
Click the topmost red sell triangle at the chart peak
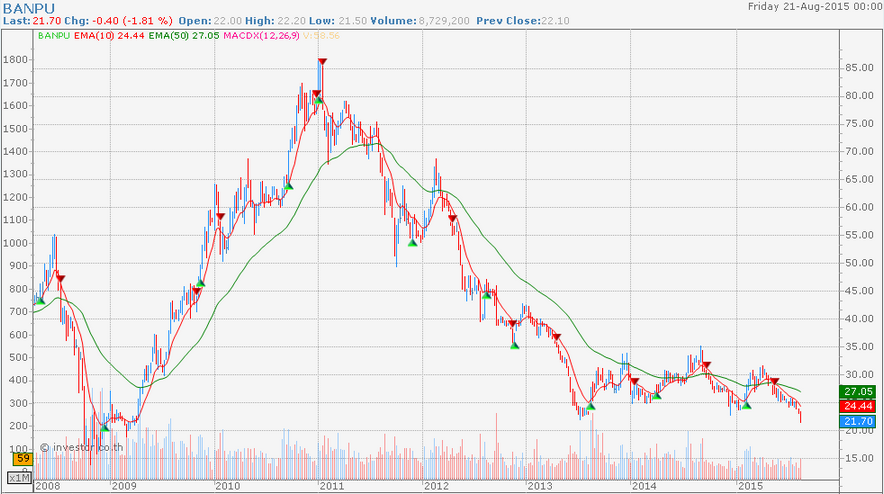[x=322, y=61]
